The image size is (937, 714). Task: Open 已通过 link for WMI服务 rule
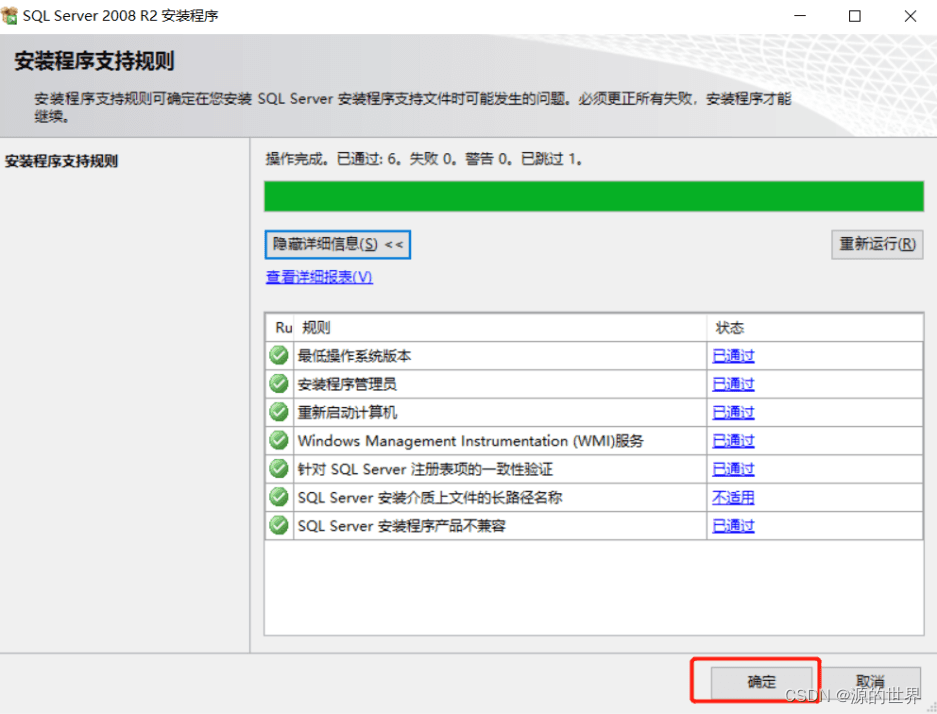[x=733, y=441]
